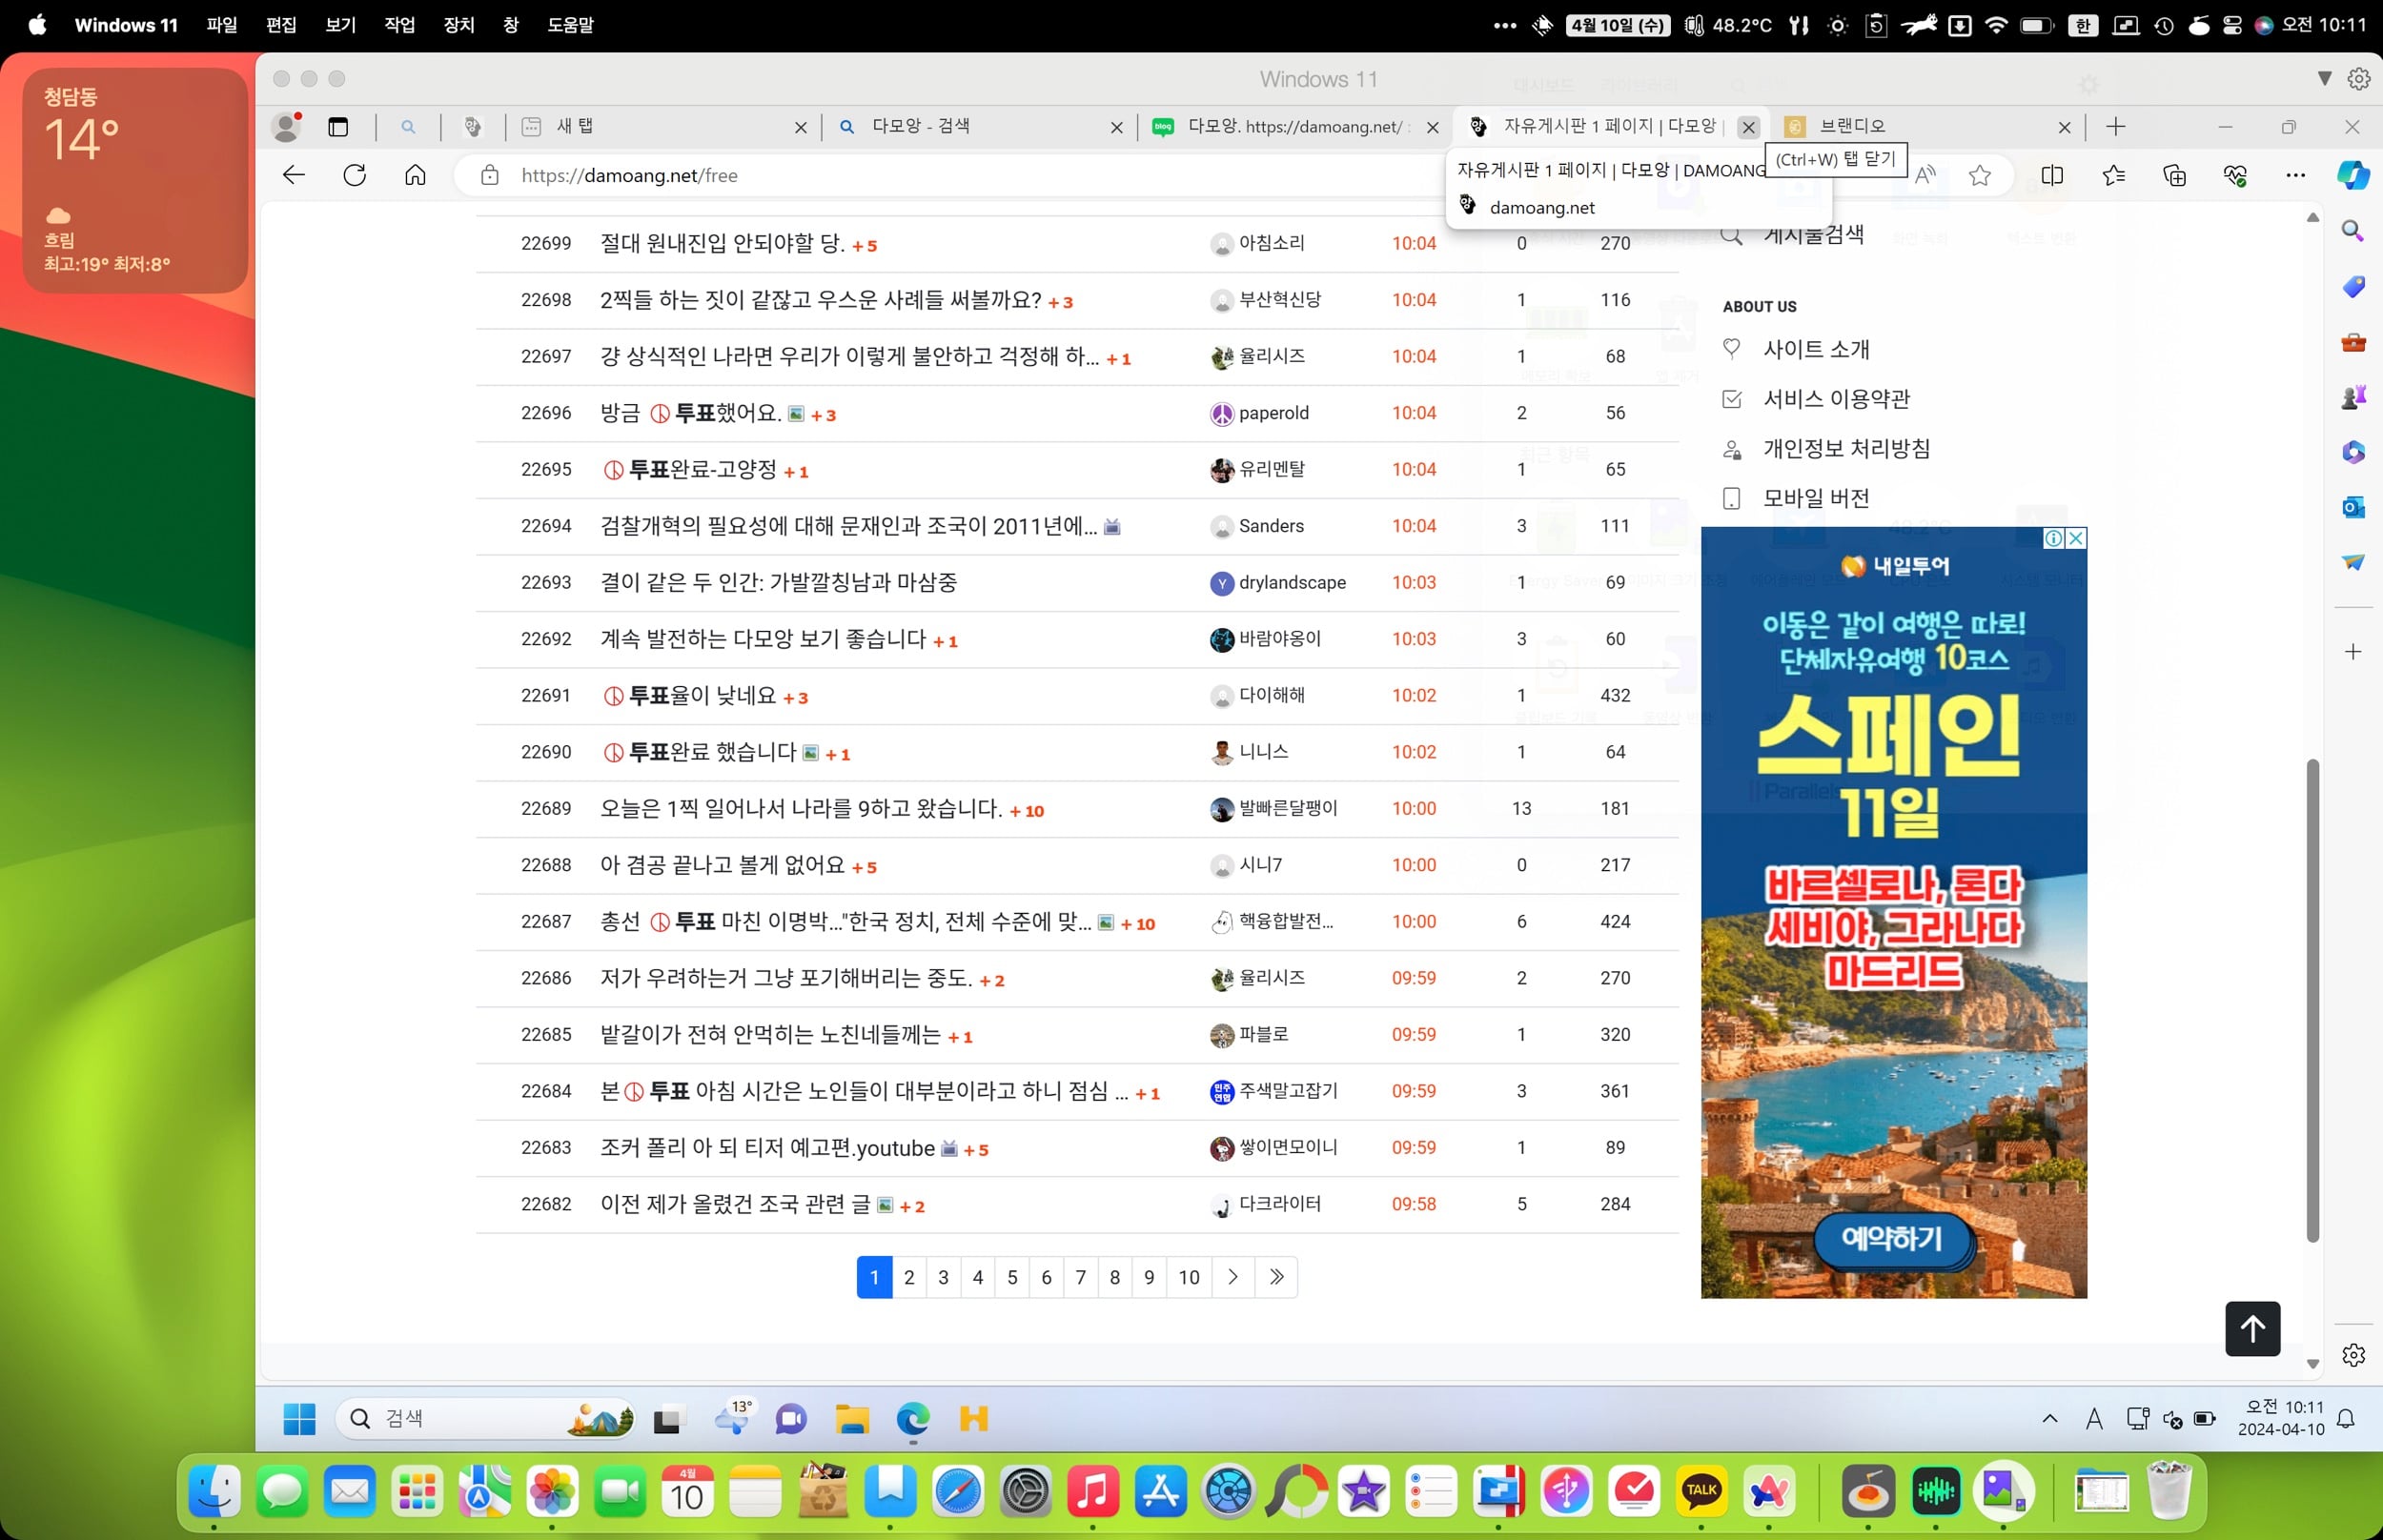Open Edge profile avatar
2383x1540 pixels.
click(286, 127)
